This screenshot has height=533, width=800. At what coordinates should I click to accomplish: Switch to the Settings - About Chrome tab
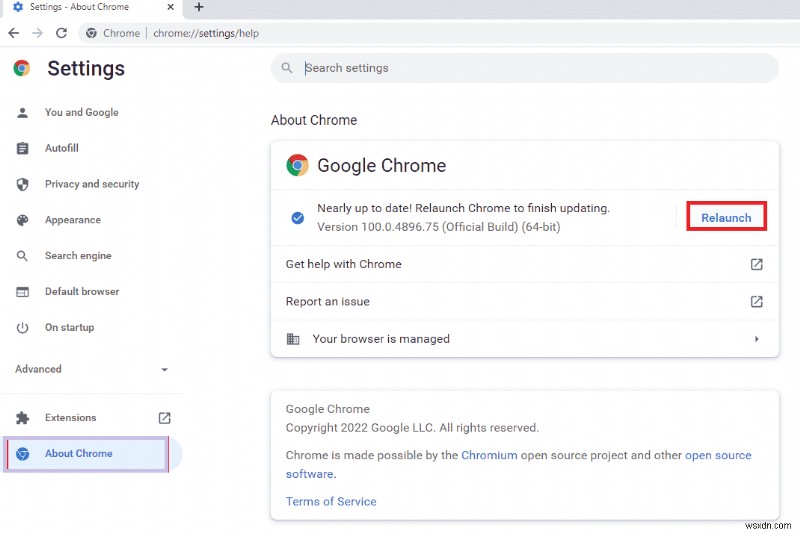tap(85, 7)
